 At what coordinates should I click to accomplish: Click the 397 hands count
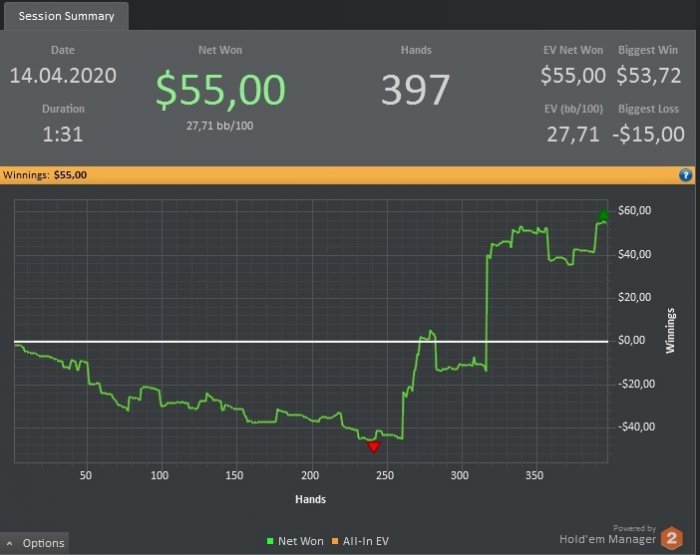(x=416, y=90)
